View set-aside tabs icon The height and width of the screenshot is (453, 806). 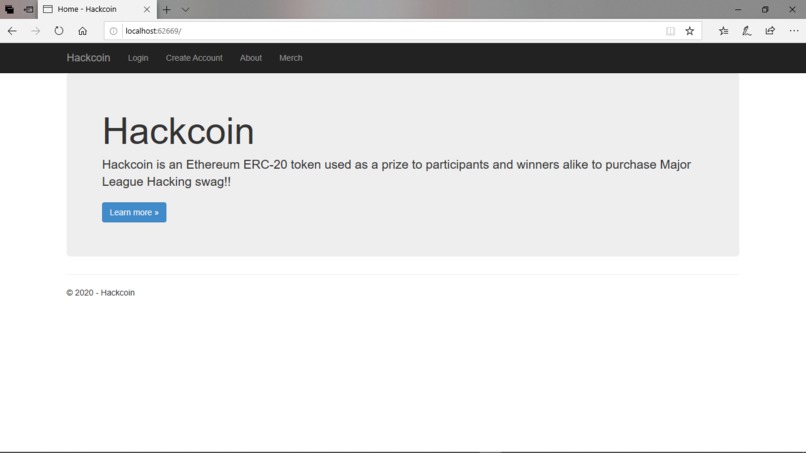(x=9, y=9)
